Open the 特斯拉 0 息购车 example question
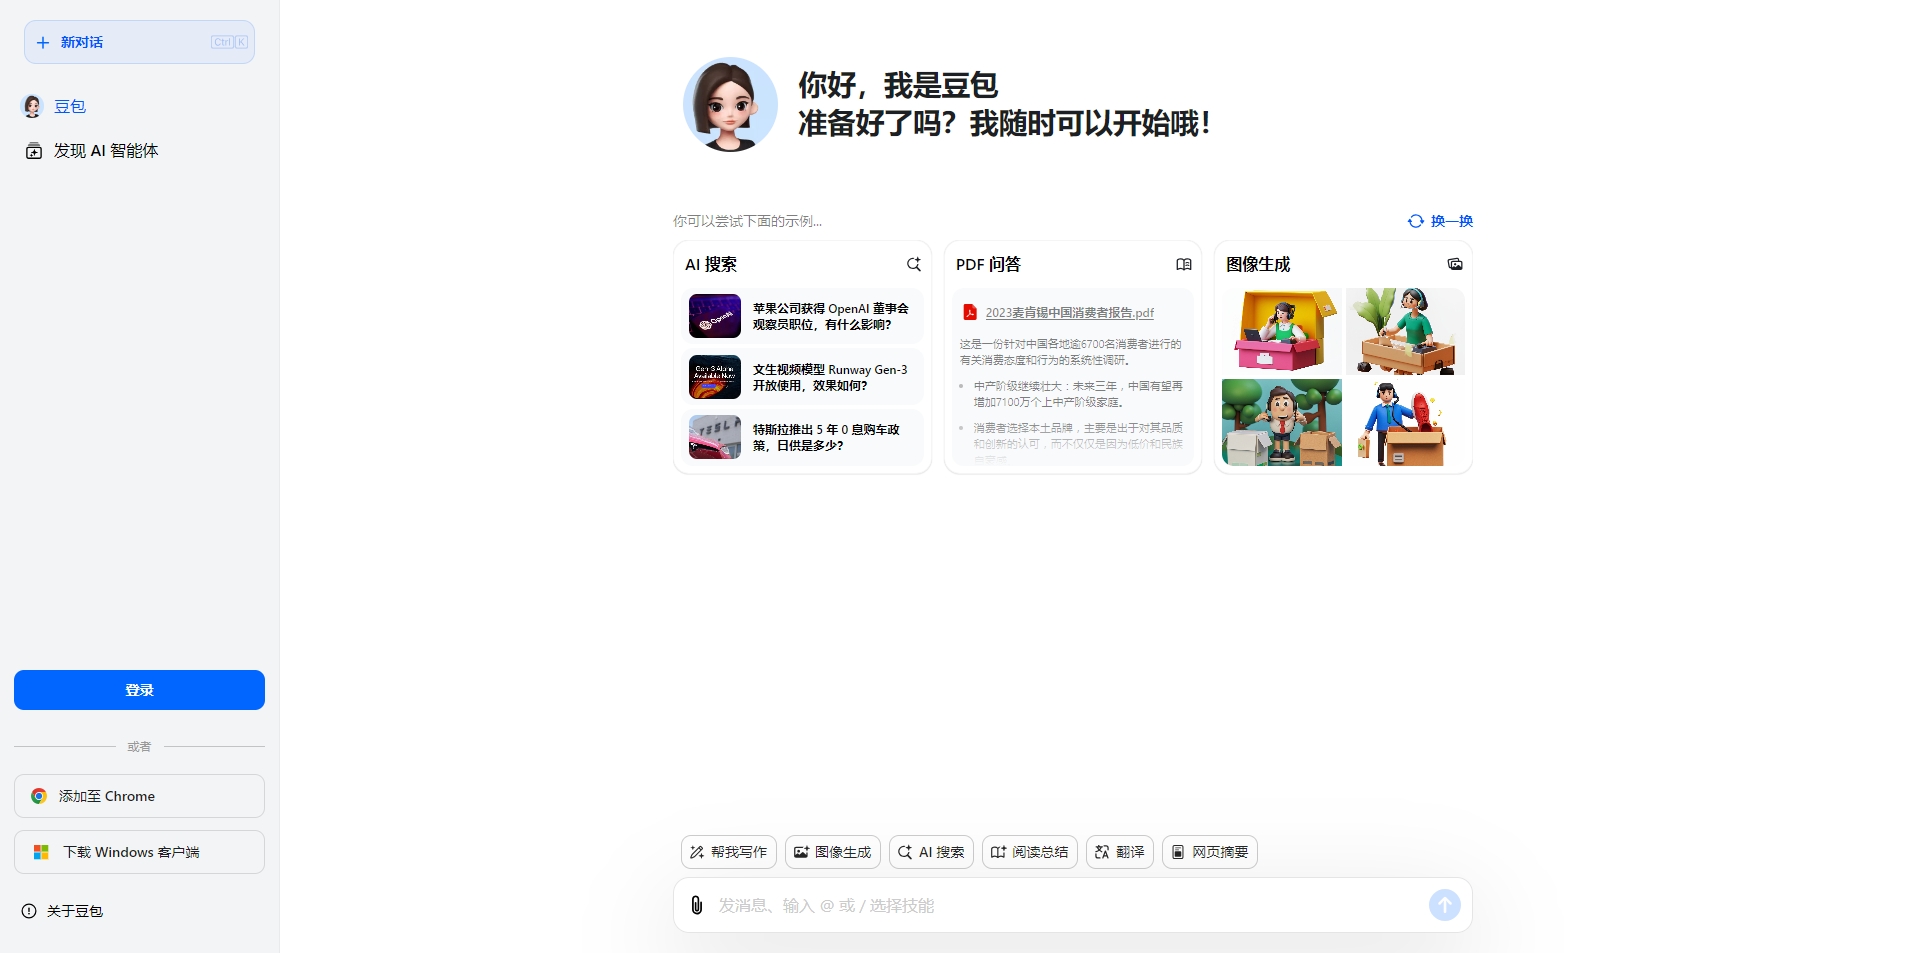The image size is (1920, 953). pos(802,437)
